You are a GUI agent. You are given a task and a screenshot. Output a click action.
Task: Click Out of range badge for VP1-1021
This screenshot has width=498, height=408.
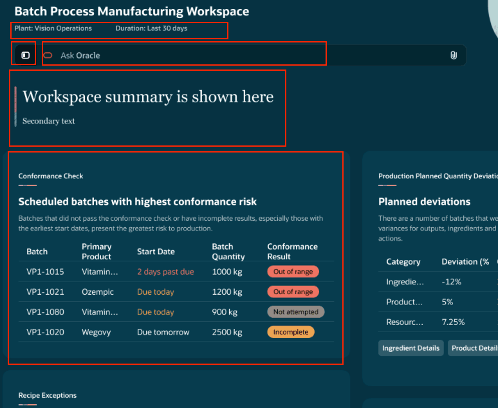coord(293,292)
